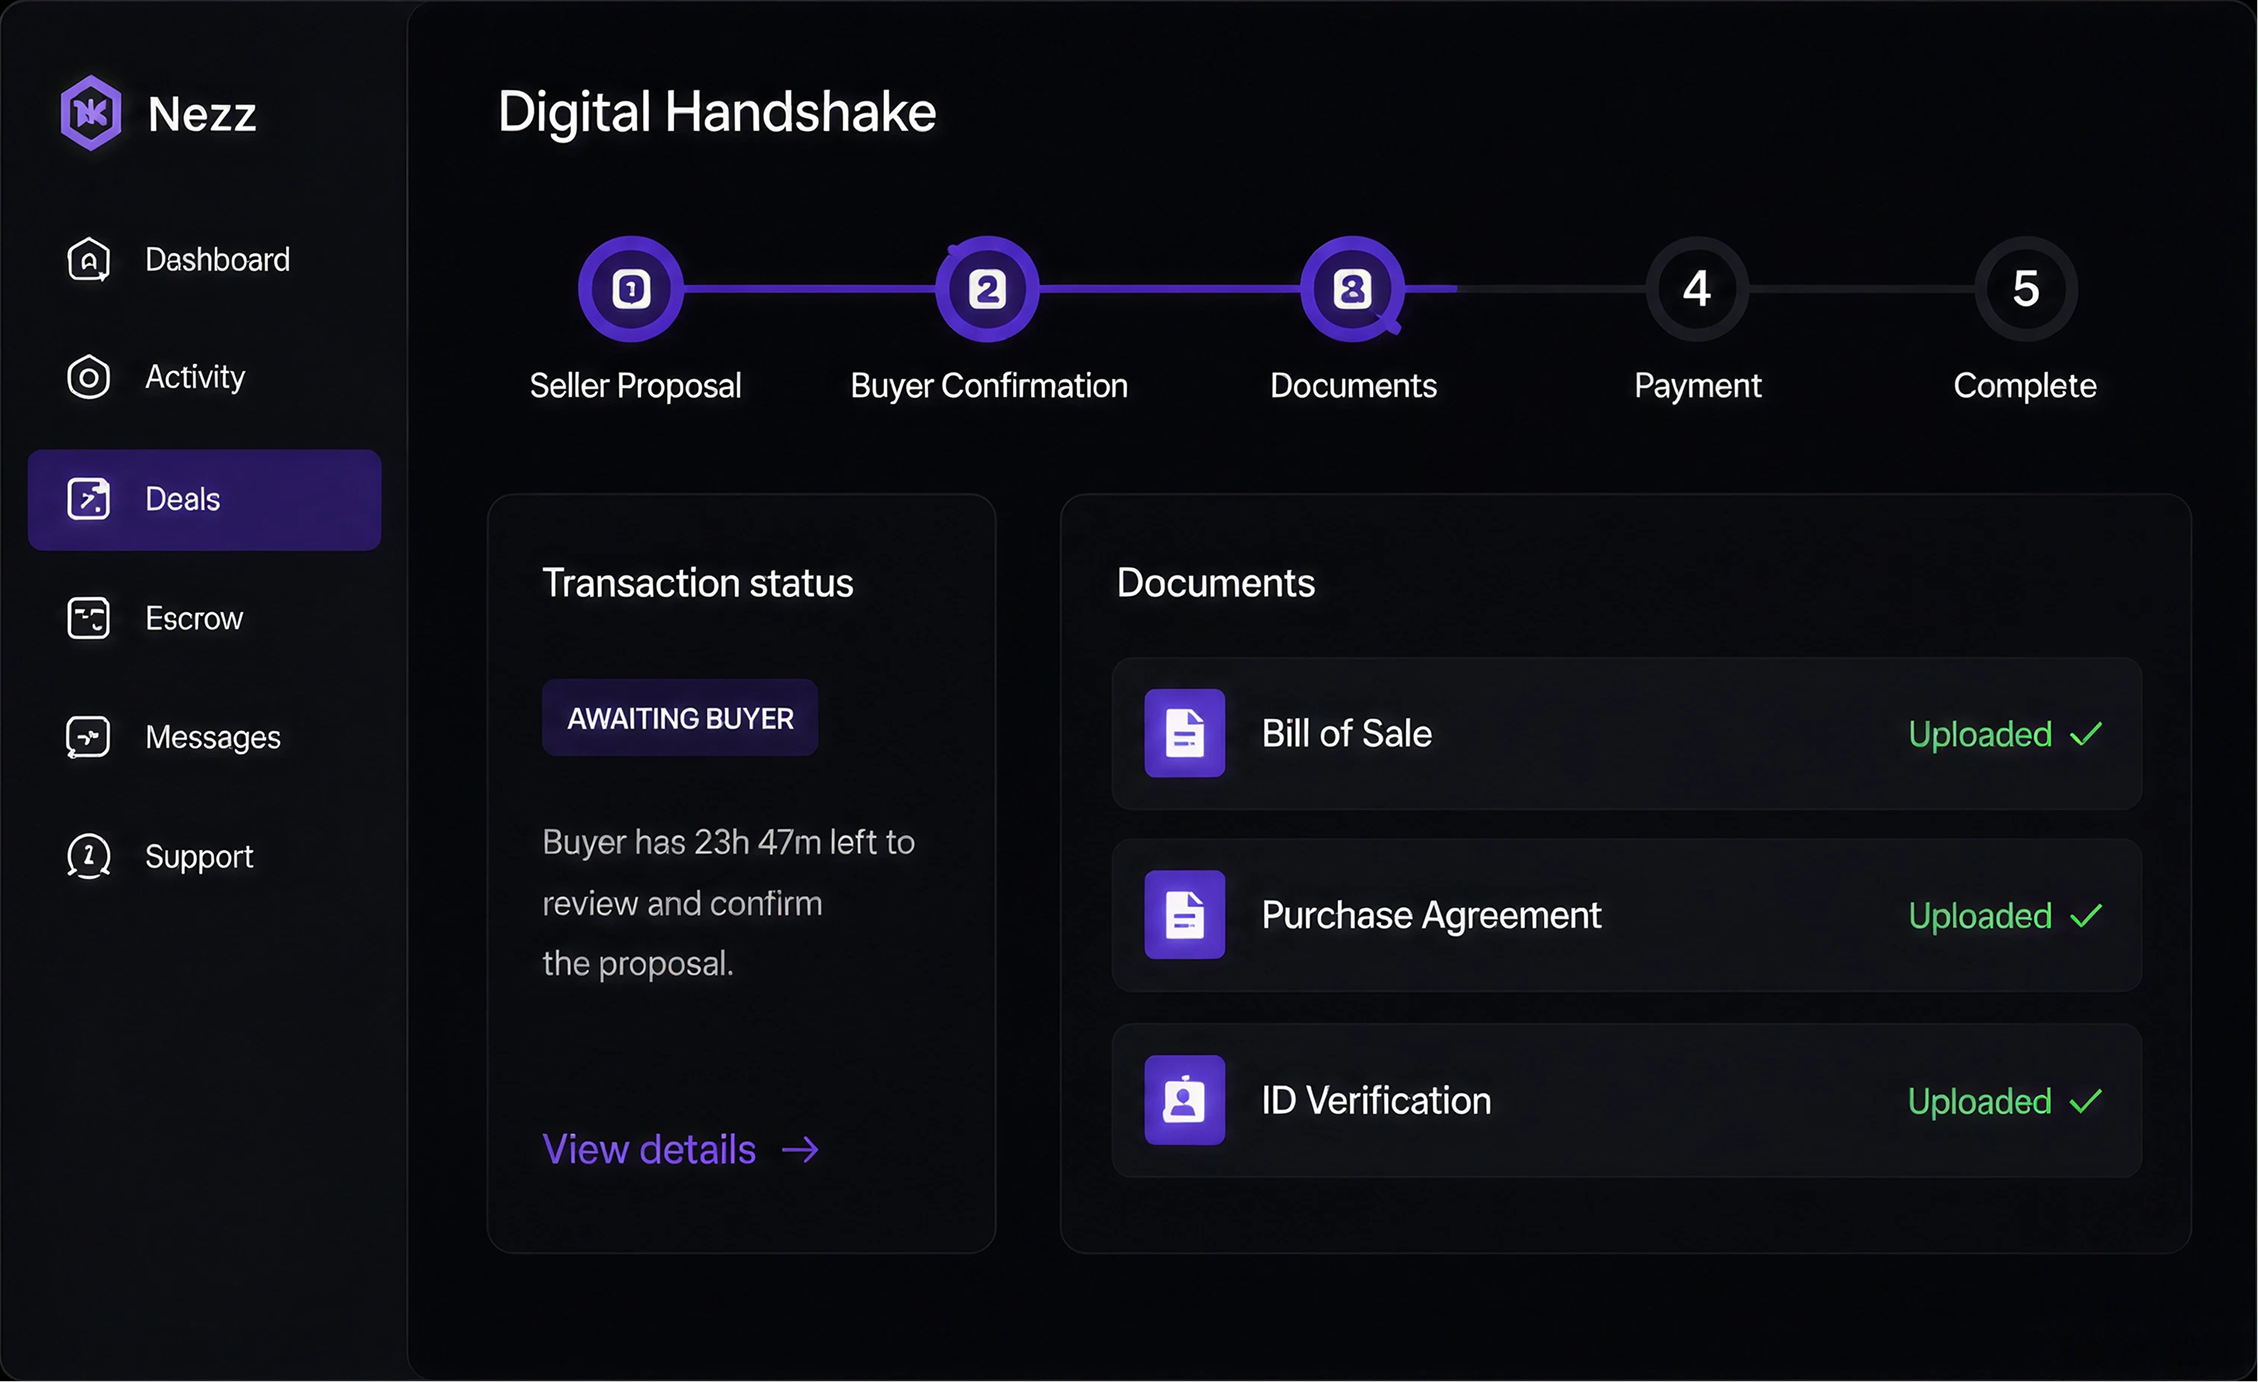
Task: Select the Deals menu item
Action: (x=205, y=499)
